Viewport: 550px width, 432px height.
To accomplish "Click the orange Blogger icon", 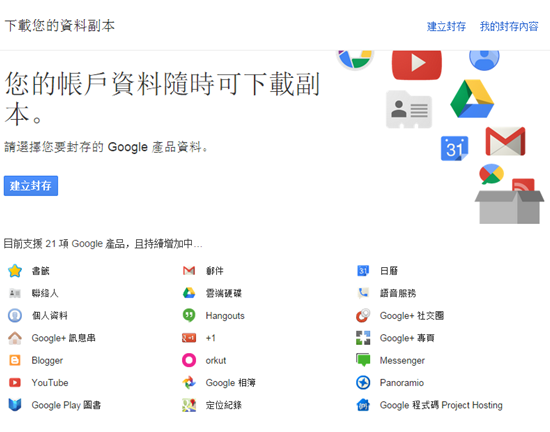I will (15, 360).
